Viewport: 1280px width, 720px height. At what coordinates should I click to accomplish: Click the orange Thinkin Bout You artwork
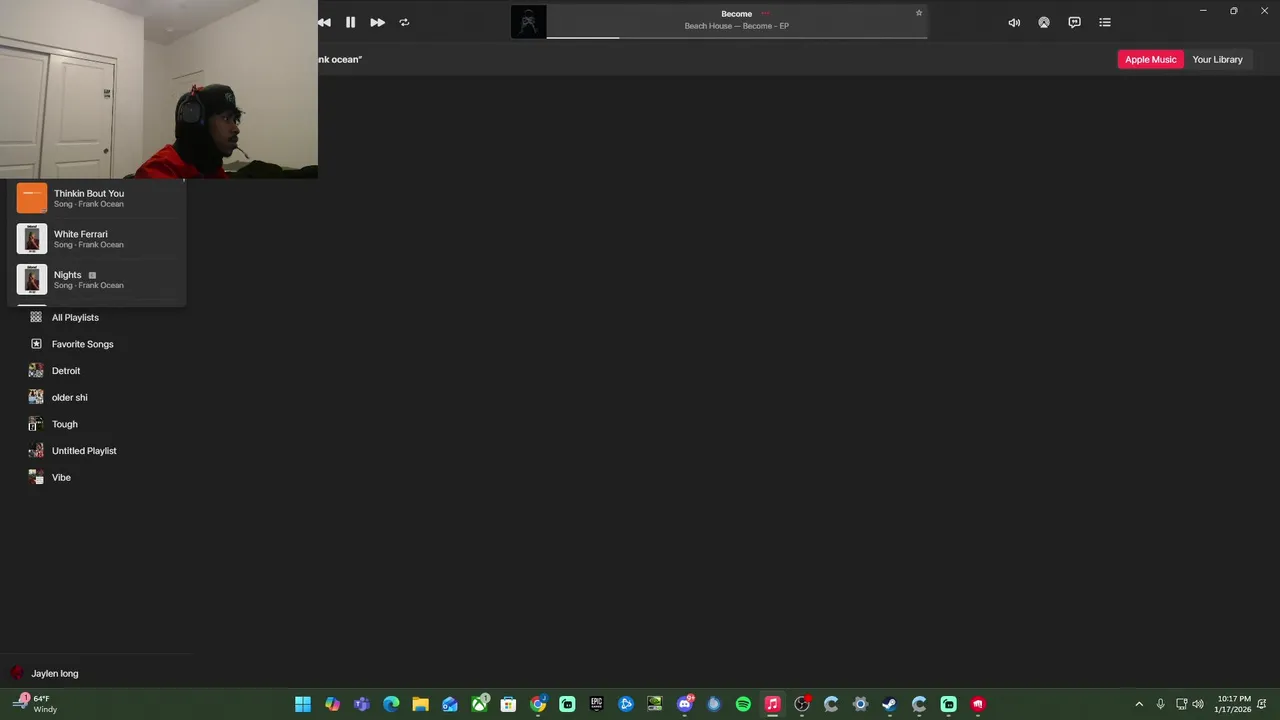click(32, 198)
